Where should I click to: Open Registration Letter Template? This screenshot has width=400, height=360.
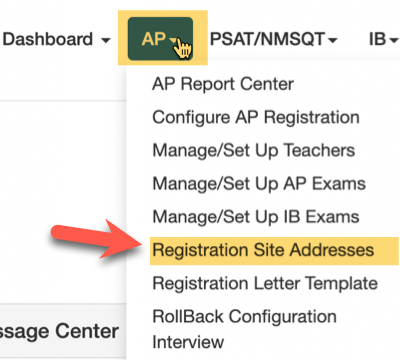(x=265, y=284)
